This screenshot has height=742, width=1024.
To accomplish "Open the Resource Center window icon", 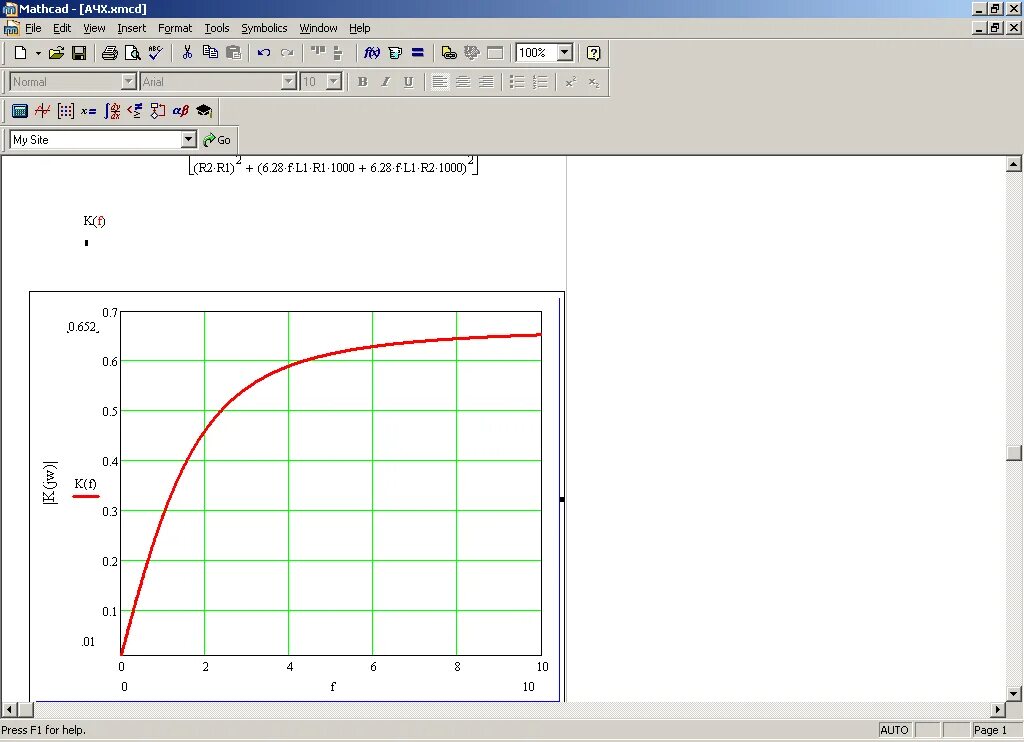I will pos(495,53).
